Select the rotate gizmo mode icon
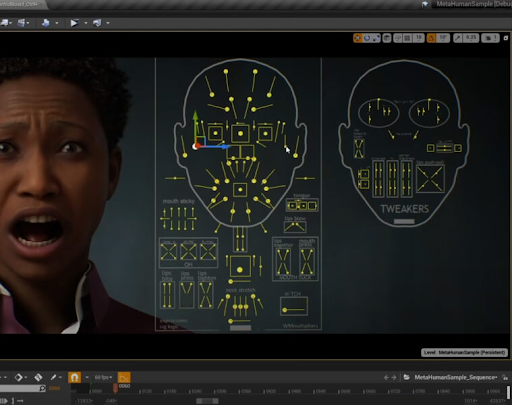 tap(367, 38)
